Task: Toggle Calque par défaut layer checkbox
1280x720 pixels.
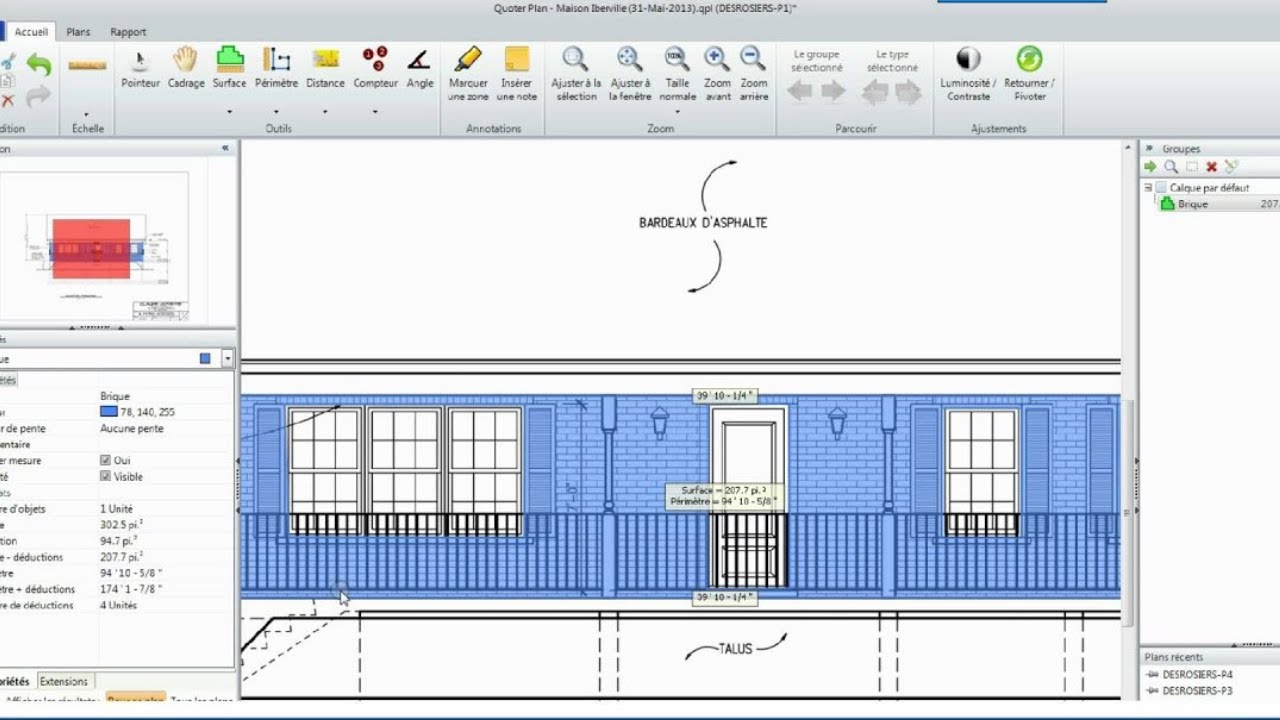Action: (x=1161, y=188)
